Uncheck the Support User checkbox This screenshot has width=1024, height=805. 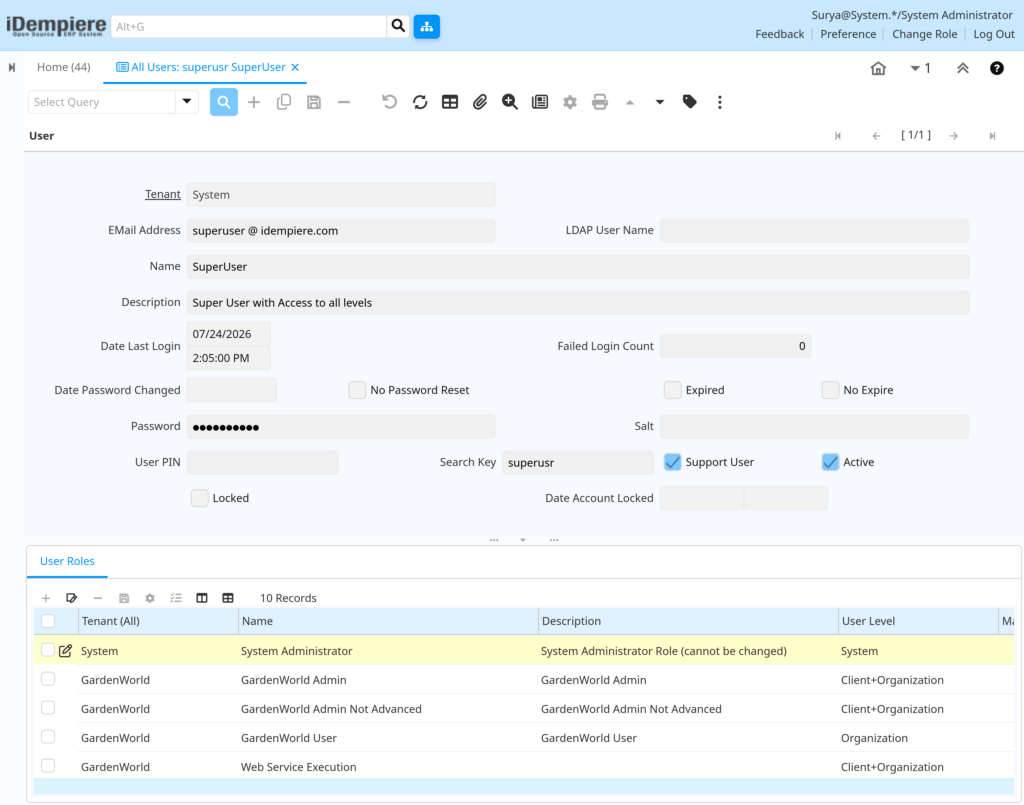(x=672, y=462)
